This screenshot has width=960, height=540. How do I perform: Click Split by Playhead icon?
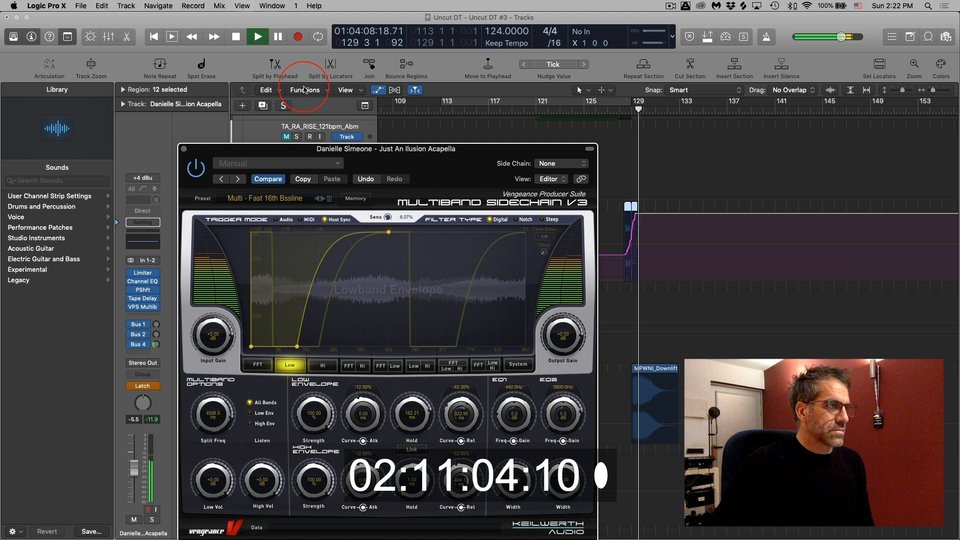click(x=275, y=64)
